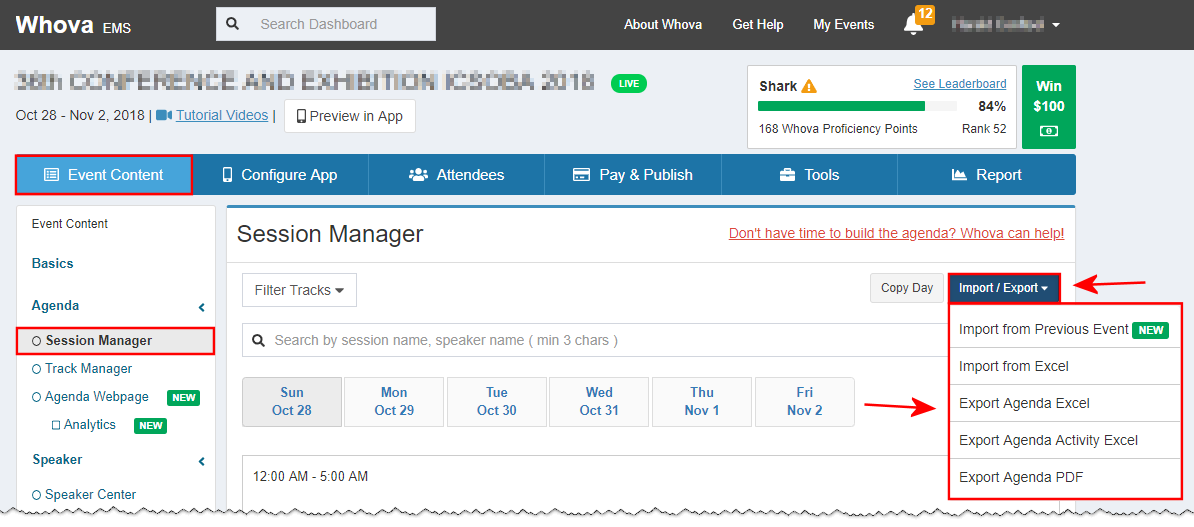Image resolution: width=1194 pixels, height=527 pixels.
Task: Open the Report tab
Action: click(986, 175)
